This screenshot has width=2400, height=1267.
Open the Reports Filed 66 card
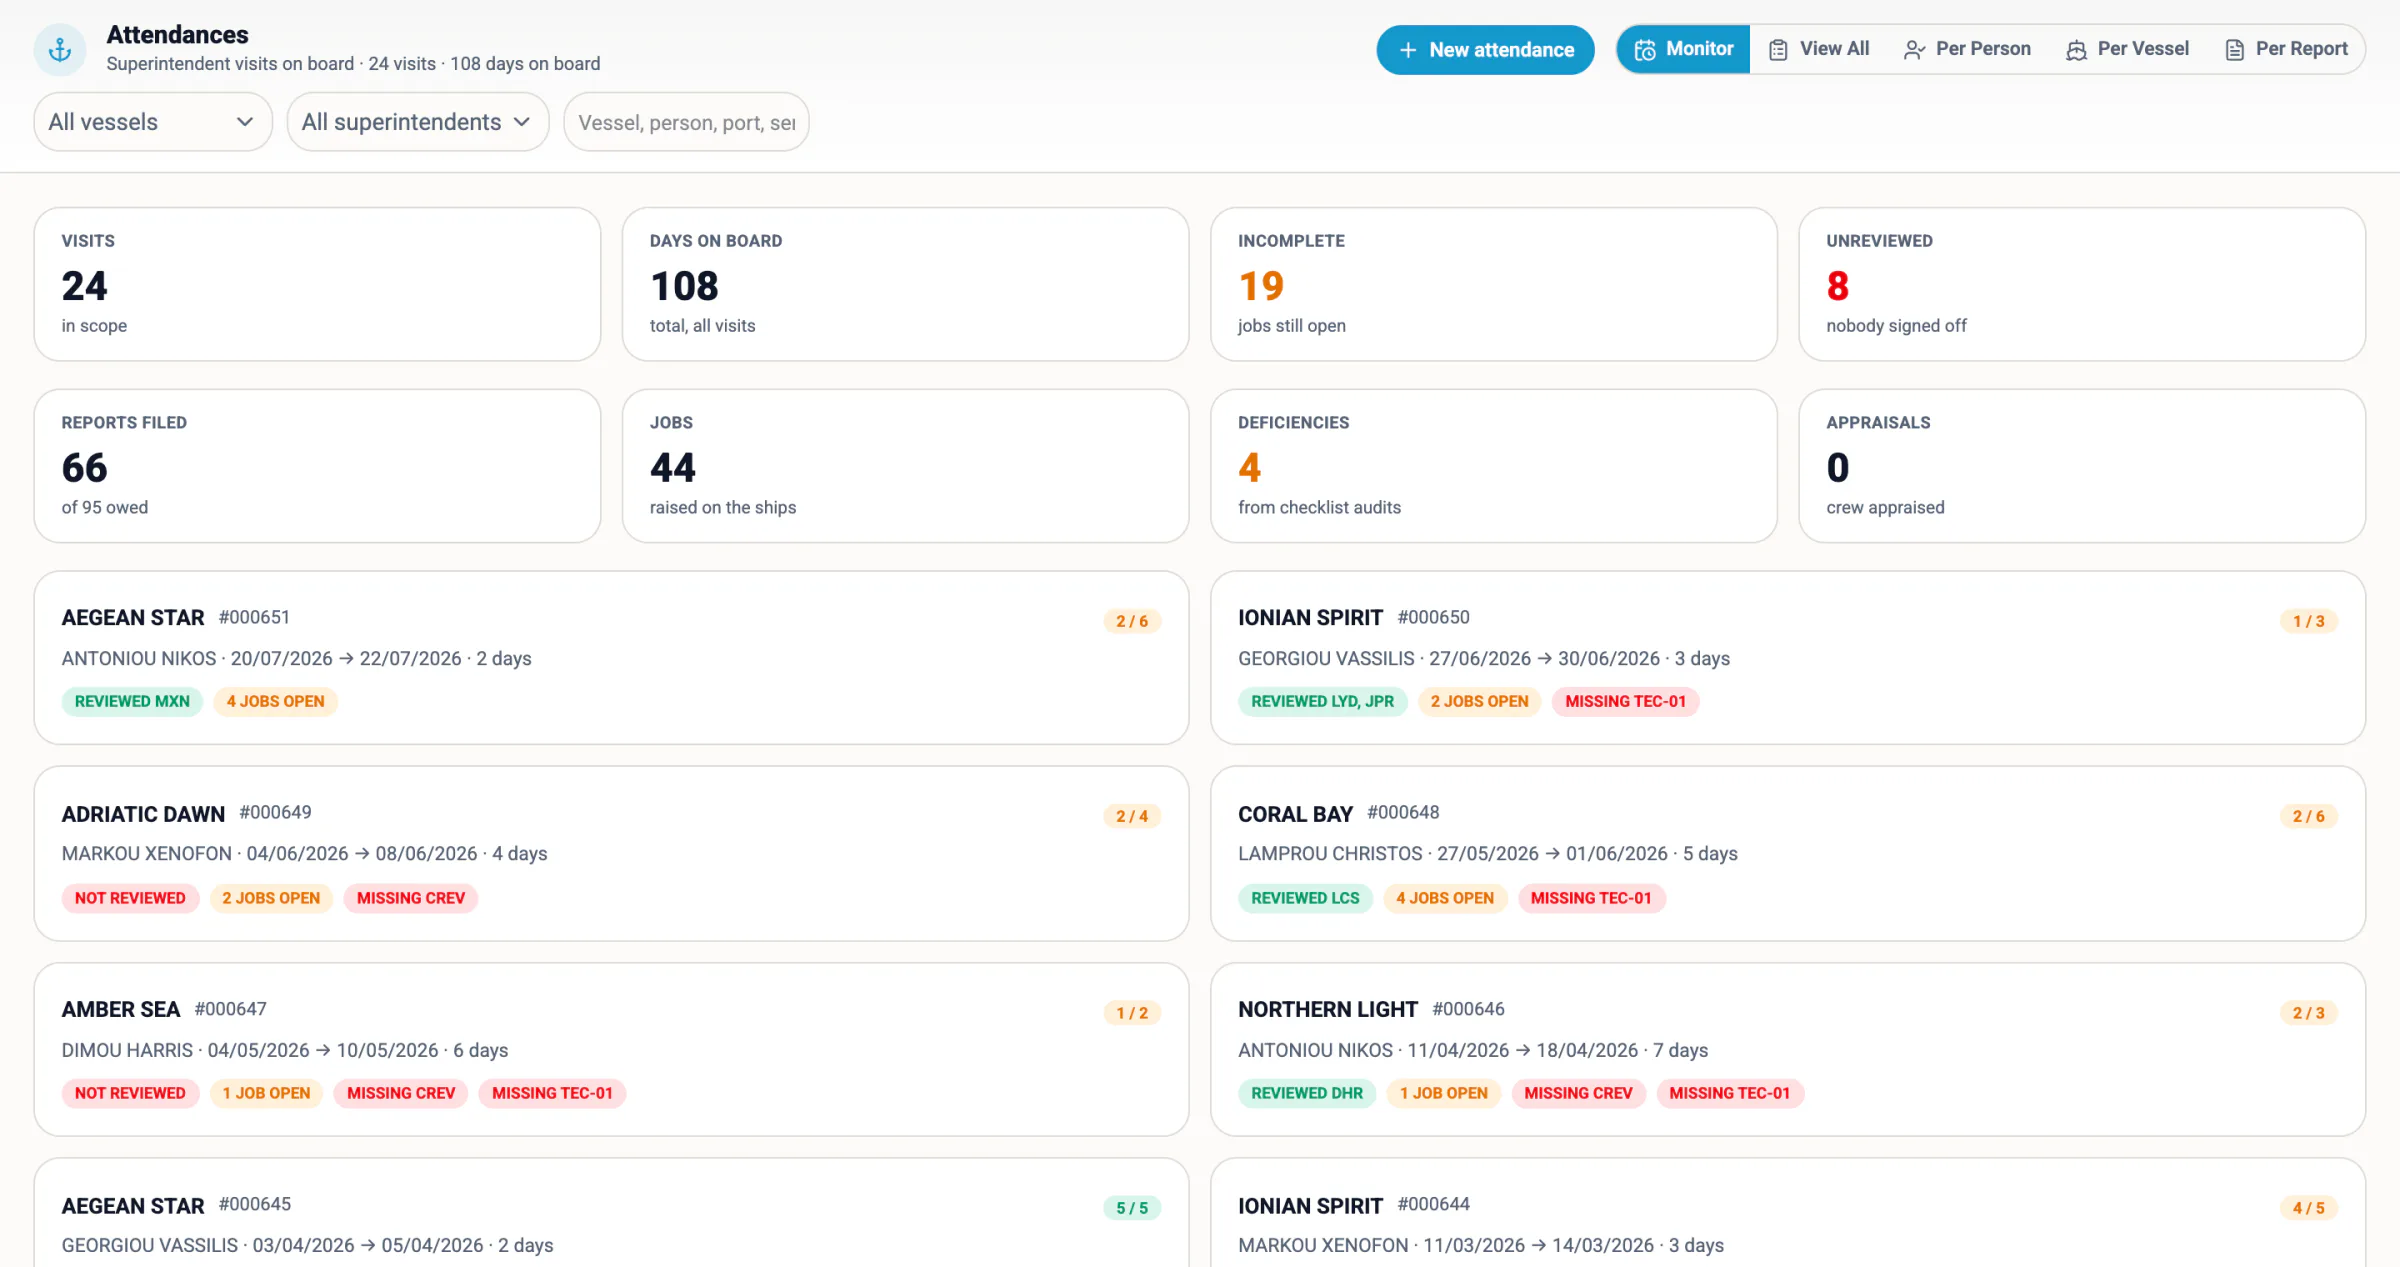317,466
